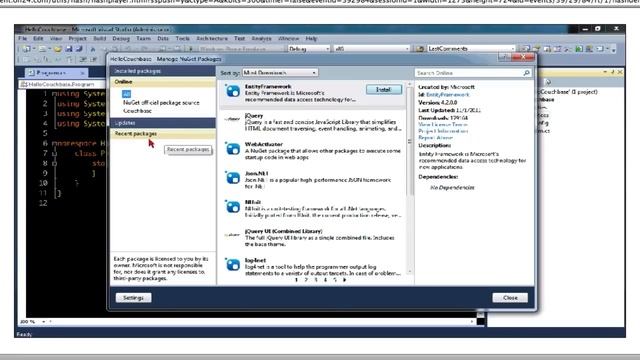Viewport: 640px width, 360px height.
Task: Click the package list scroll-down arrow
Action: pyautogui.click(x=409, y=272)
